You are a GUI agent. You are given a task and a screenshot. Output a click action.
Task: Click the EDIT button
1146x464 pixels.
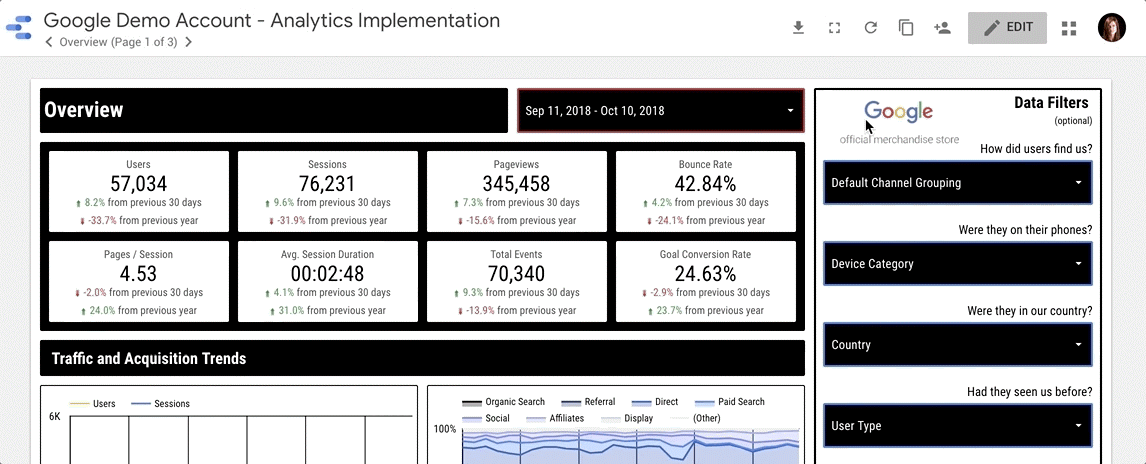pyautogui.click(x=1007, y=28)
